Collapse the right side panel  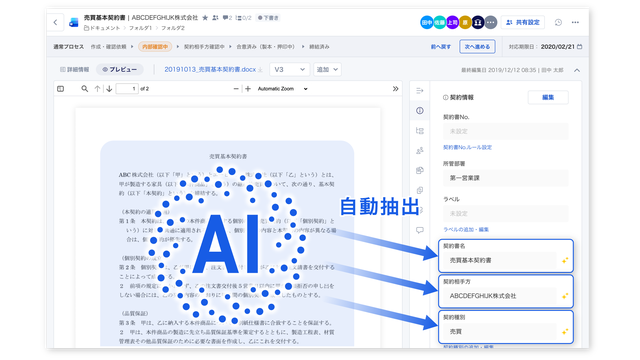click(x=420, y=91)
